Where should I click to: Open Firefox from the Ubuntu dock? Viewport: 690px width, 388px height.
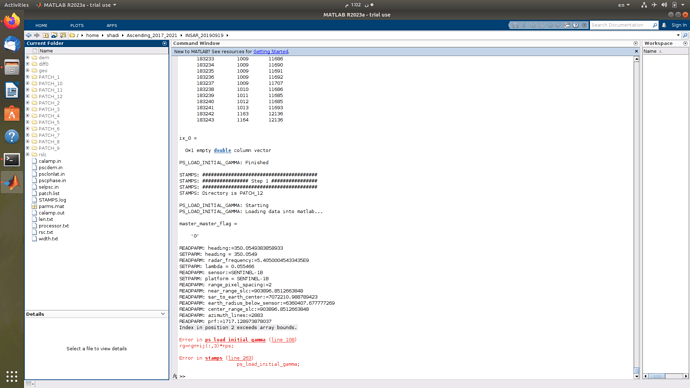[12, 21]
